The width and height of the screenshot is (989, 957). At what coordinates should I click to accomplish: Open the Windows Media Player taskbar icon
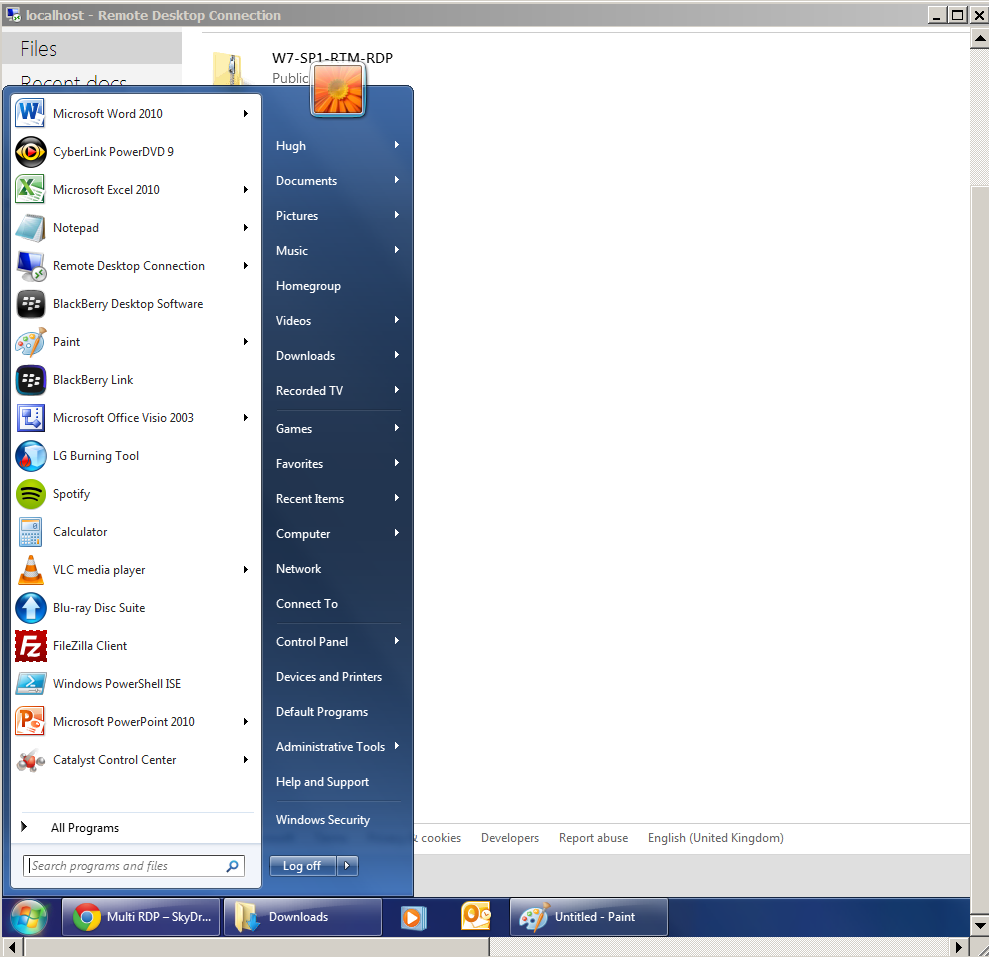coord(413,917)
